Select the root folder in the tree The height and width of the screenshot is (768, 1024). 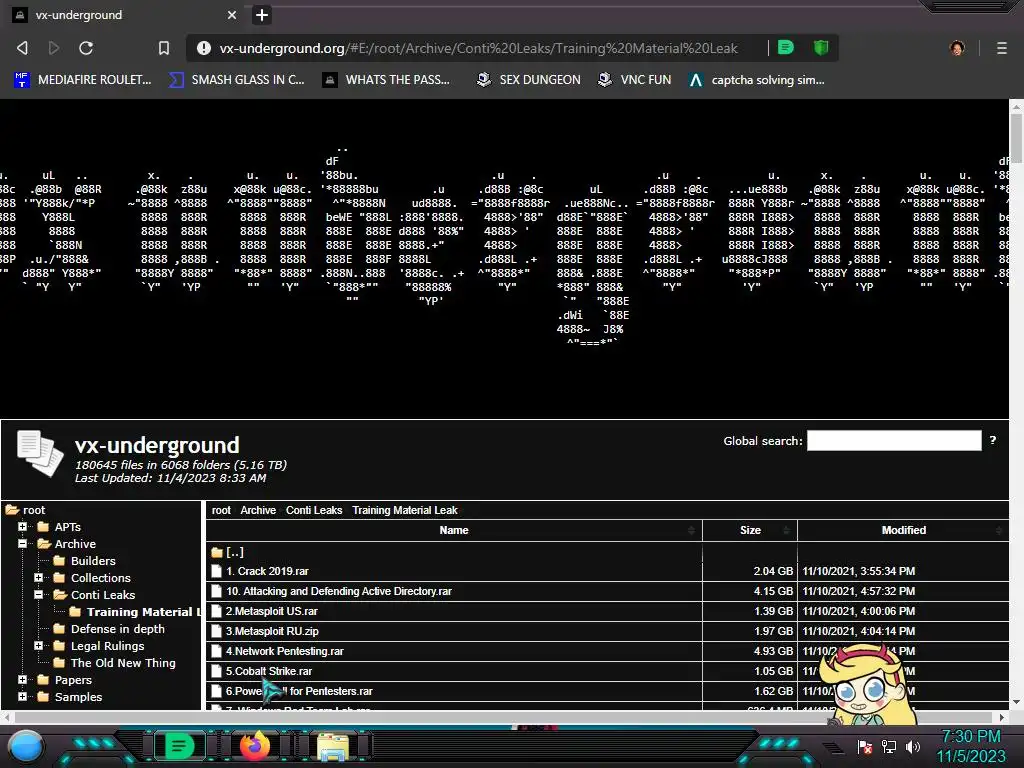[x=34, y=510]
